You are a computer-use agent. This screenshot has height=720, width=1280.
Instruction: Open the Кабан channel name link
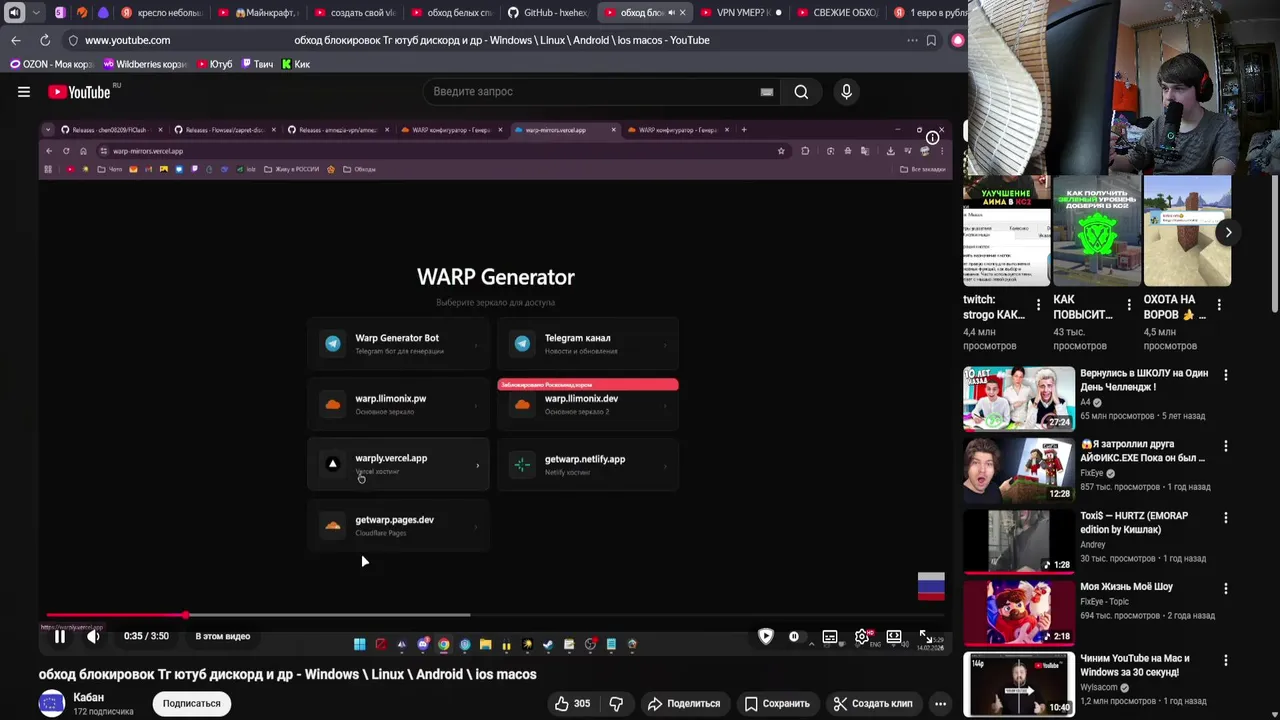pyautogui.click(x=89, y=697)
